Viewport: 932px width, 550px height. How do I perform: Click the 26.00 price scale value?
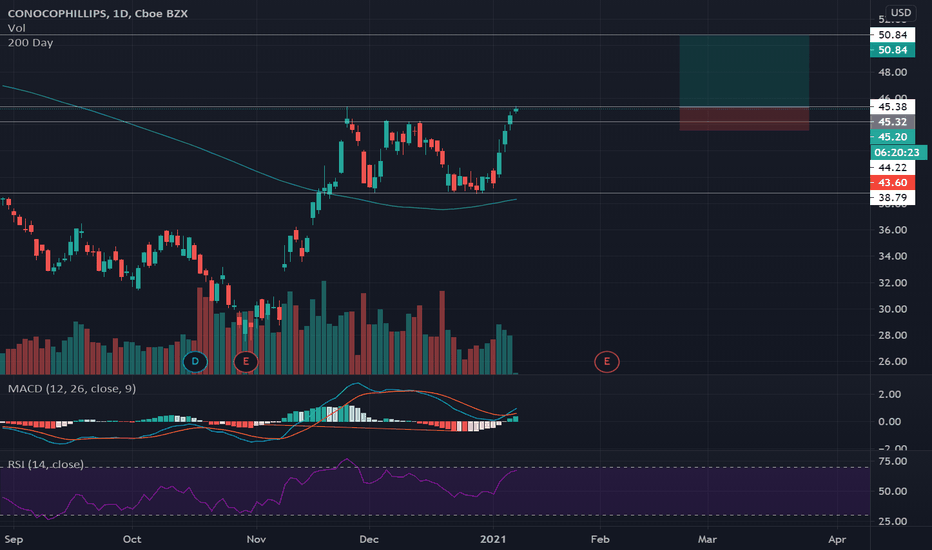pos(893,362)
